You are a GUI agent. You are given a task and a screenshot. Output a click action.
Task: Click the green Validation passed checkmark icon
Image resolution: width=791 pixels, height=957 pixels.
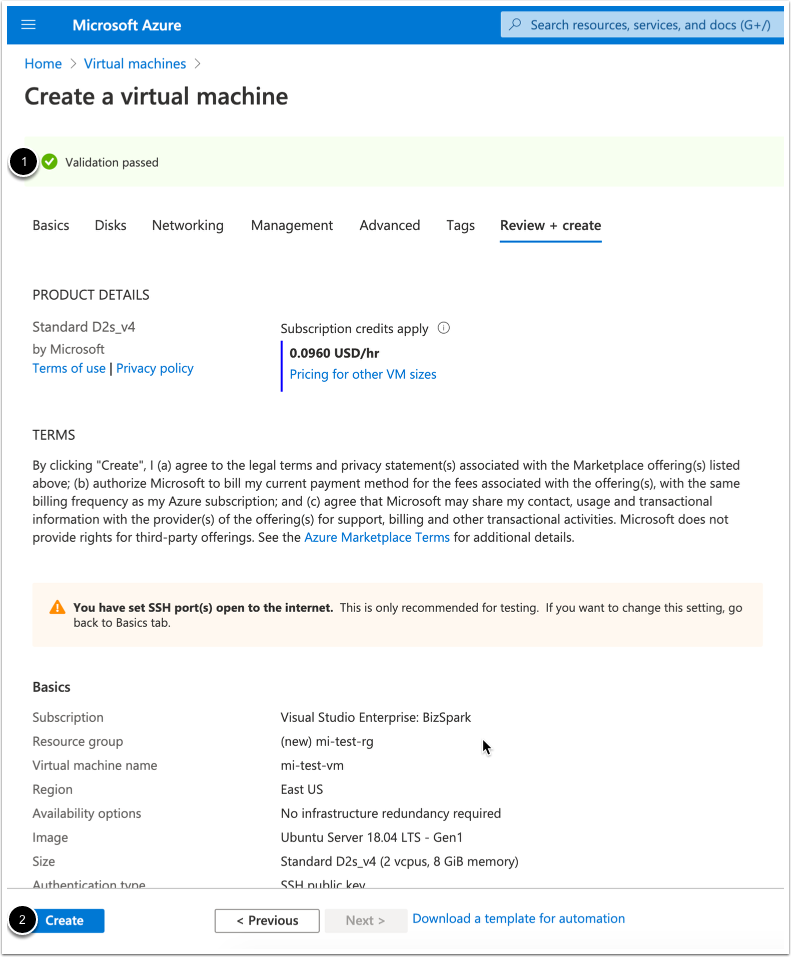(x=49, y=162)
